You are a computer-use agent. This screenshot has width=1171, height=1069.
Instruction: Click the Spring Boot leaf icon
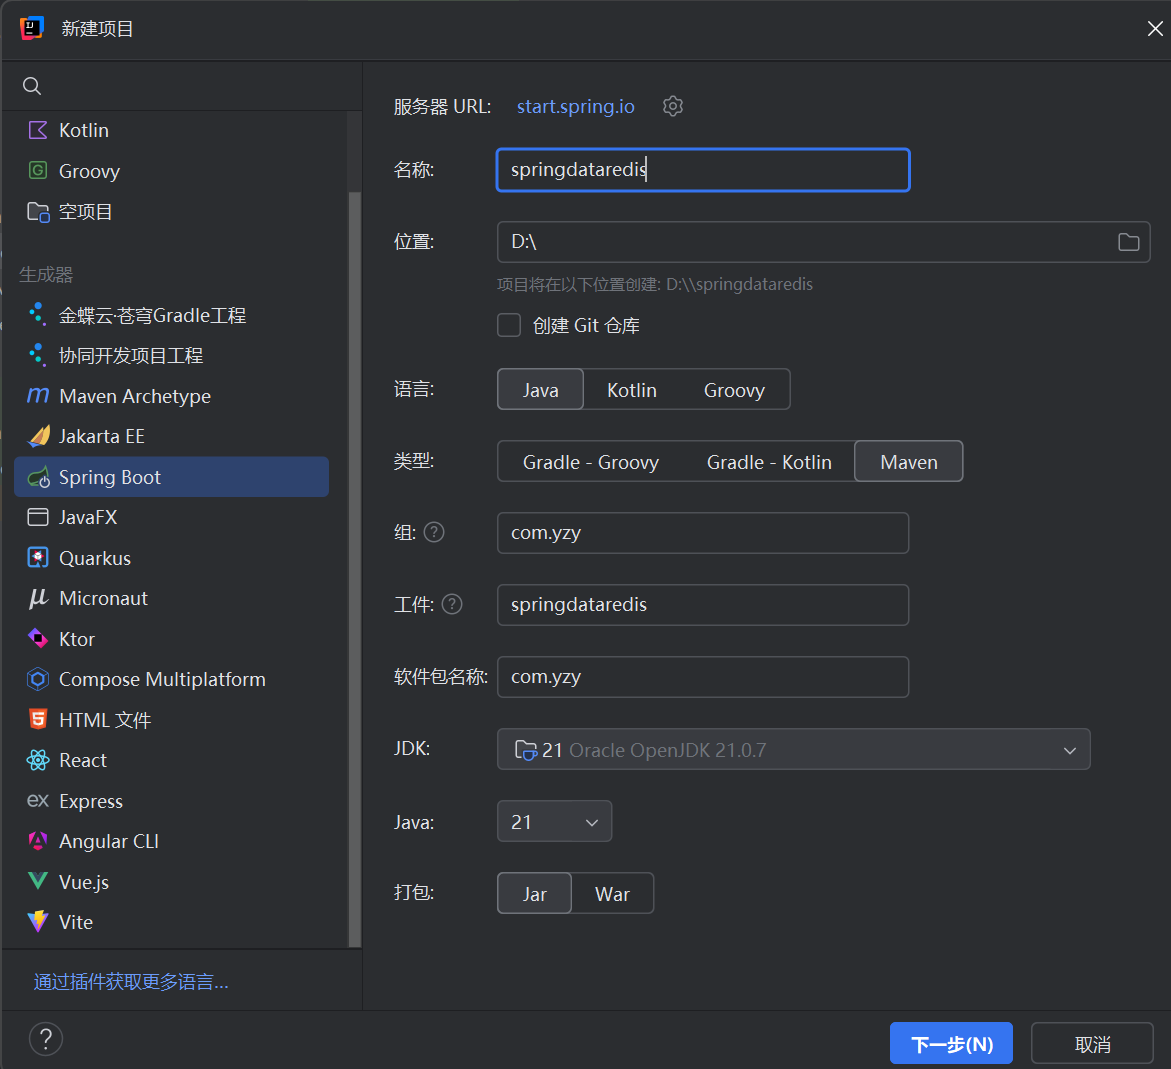[x=39, y=477]
